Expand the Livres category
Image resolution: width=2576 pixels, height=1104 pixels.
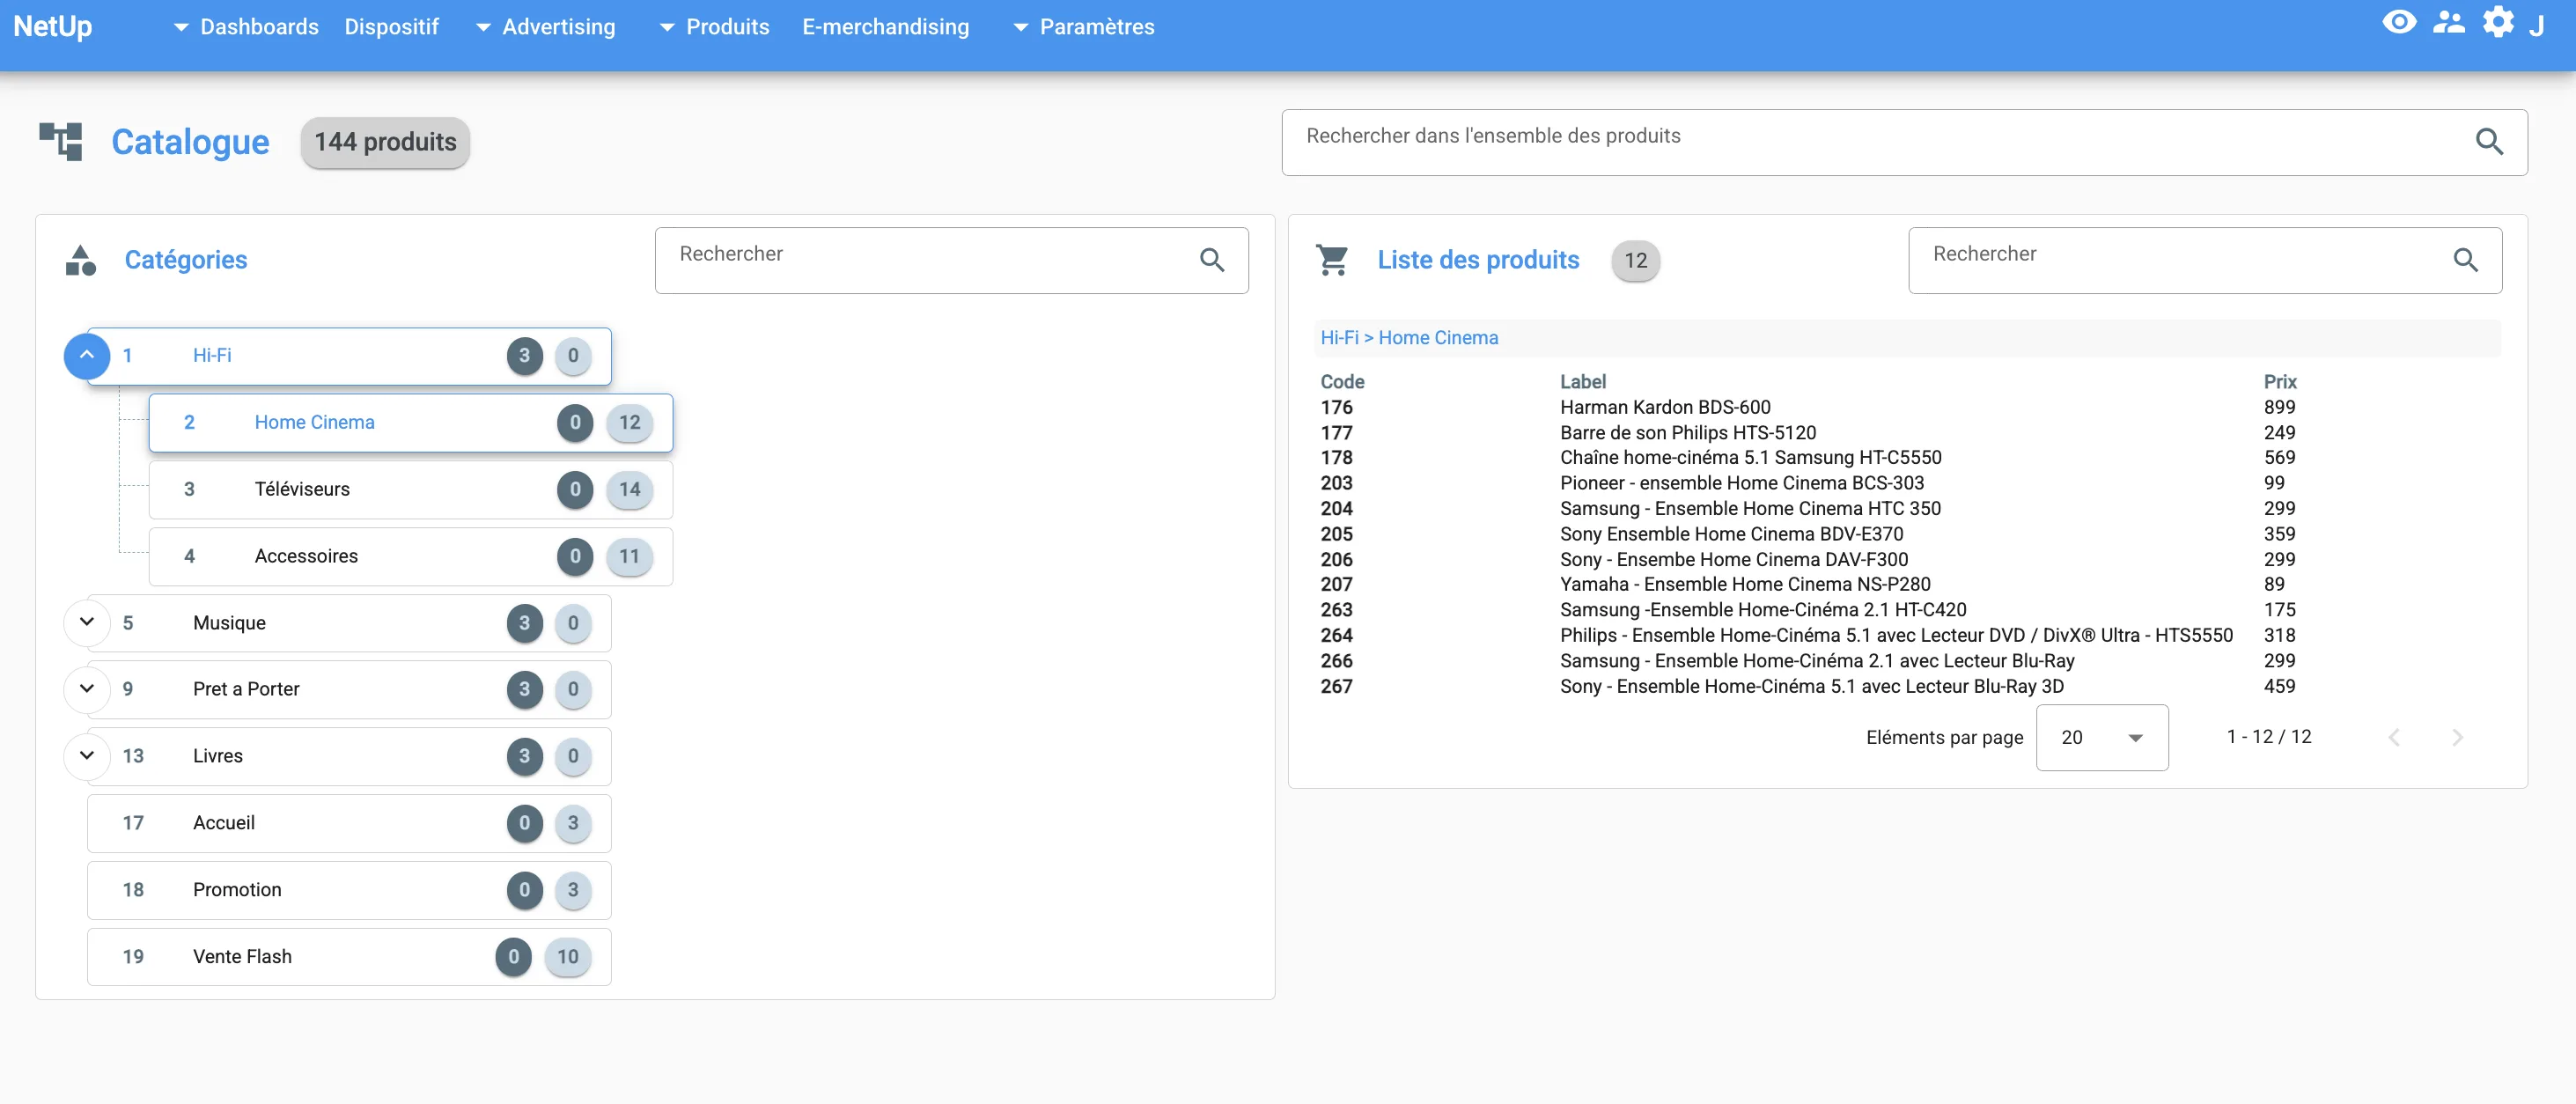[x=87, y=756]
